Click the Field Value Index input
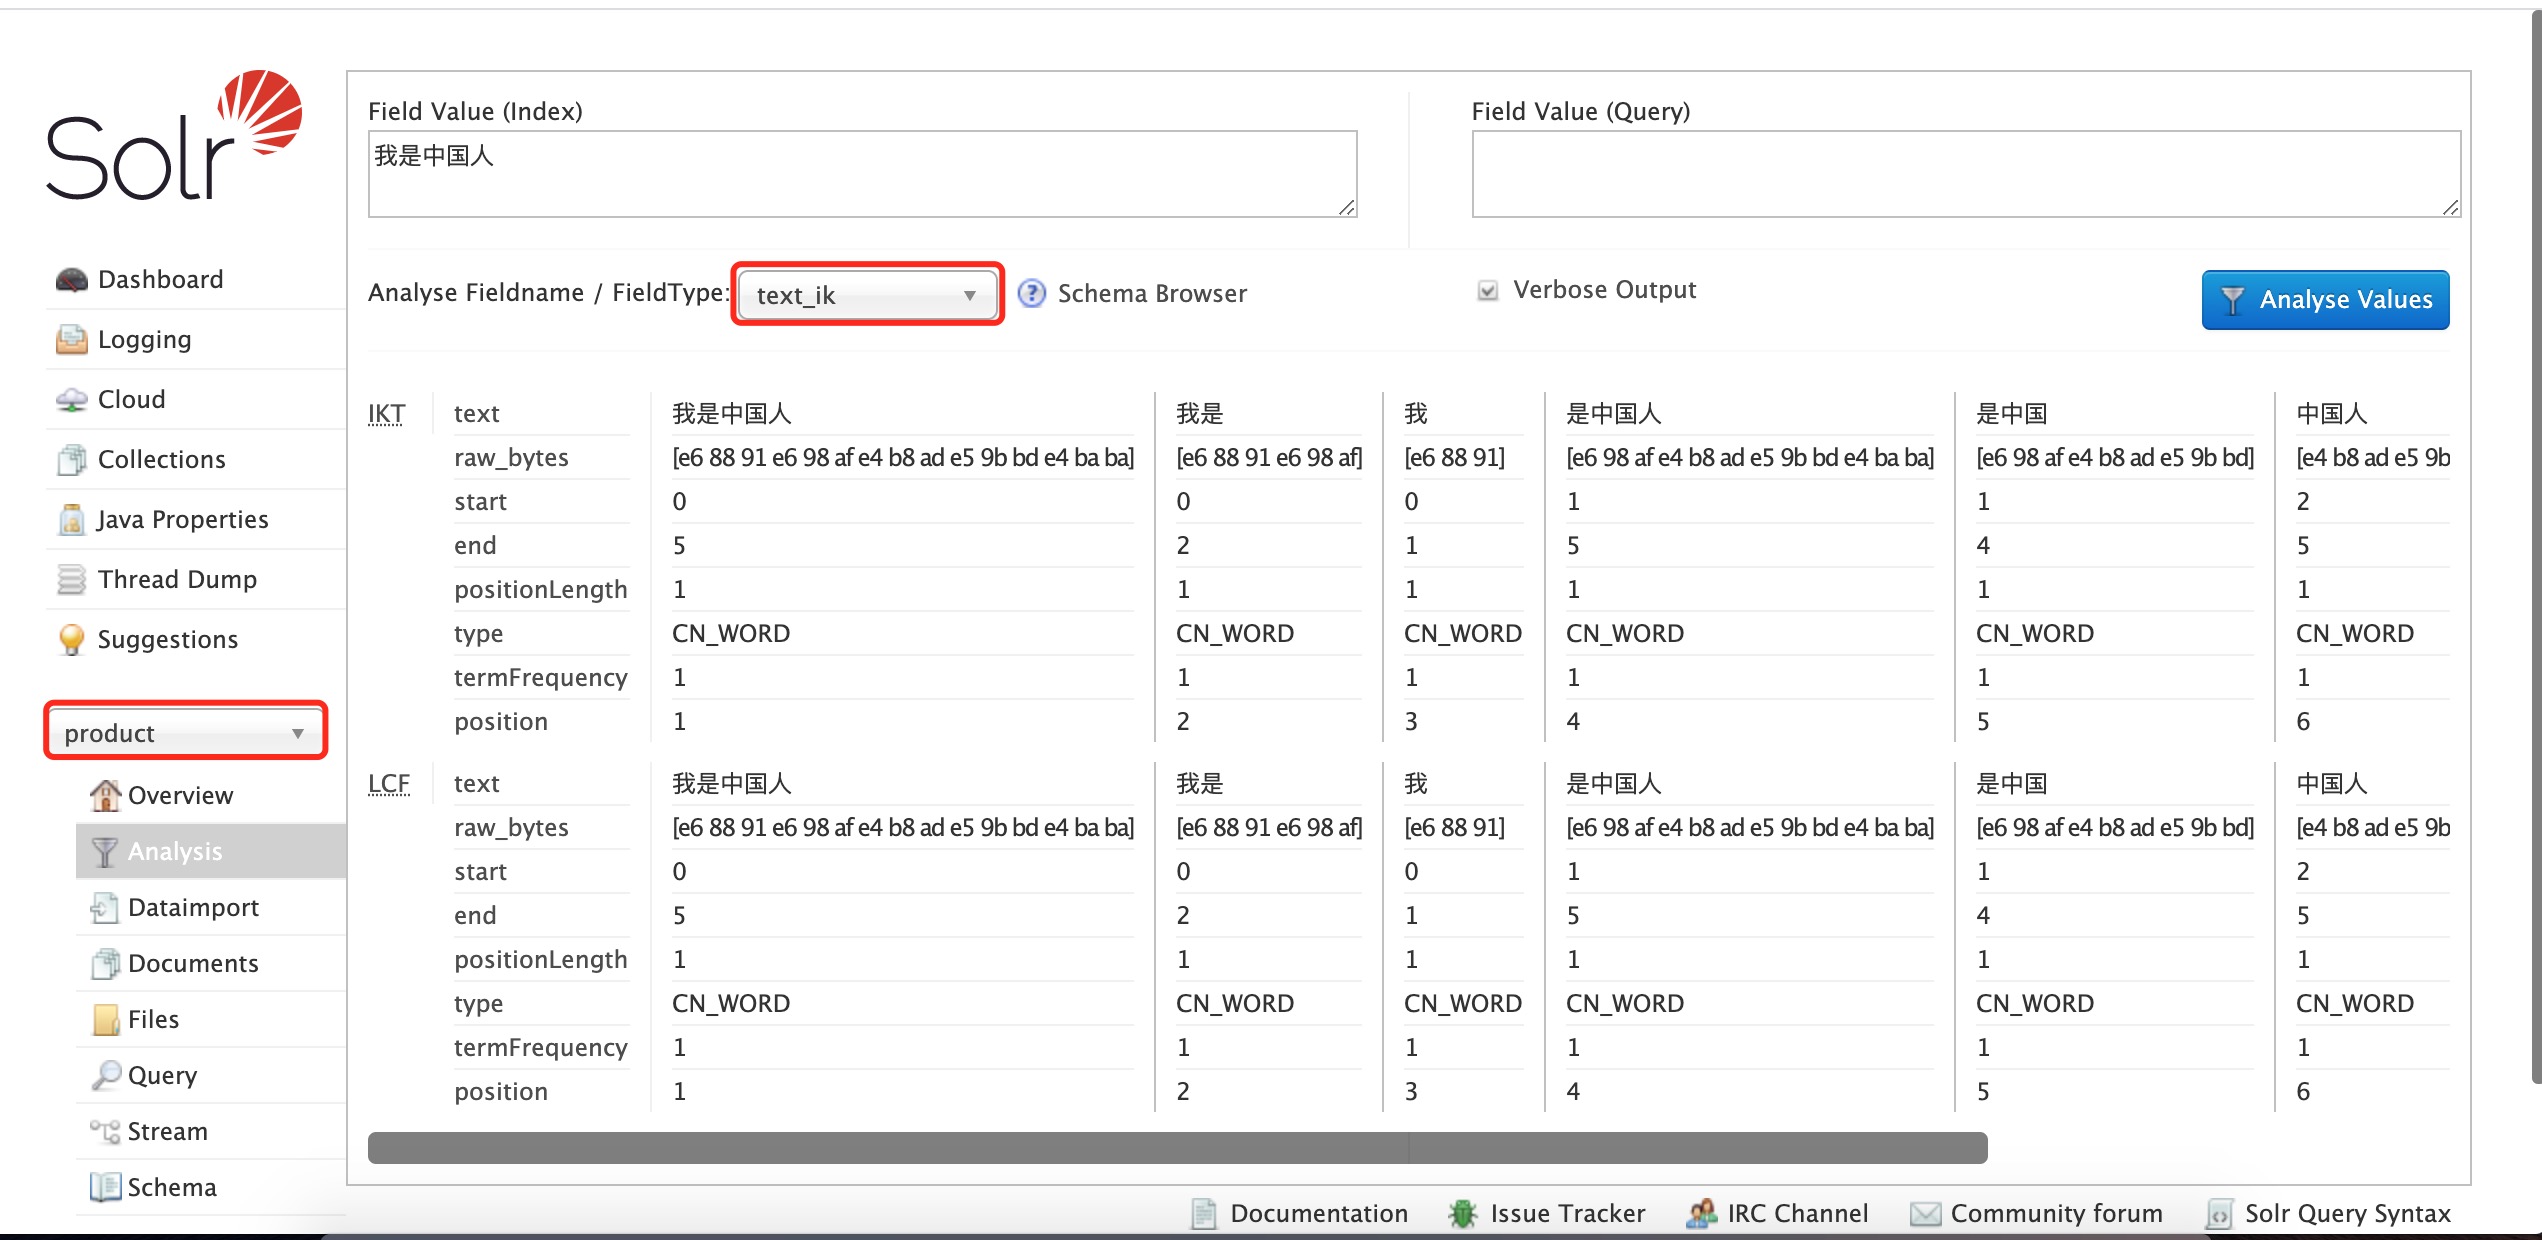The image size is (2542, 1240). (859, 173)
